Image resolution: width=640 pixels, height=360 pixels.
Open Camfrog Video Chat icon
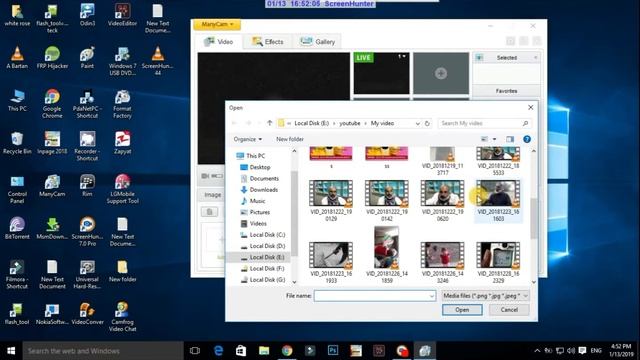click(x=122, y=317)
